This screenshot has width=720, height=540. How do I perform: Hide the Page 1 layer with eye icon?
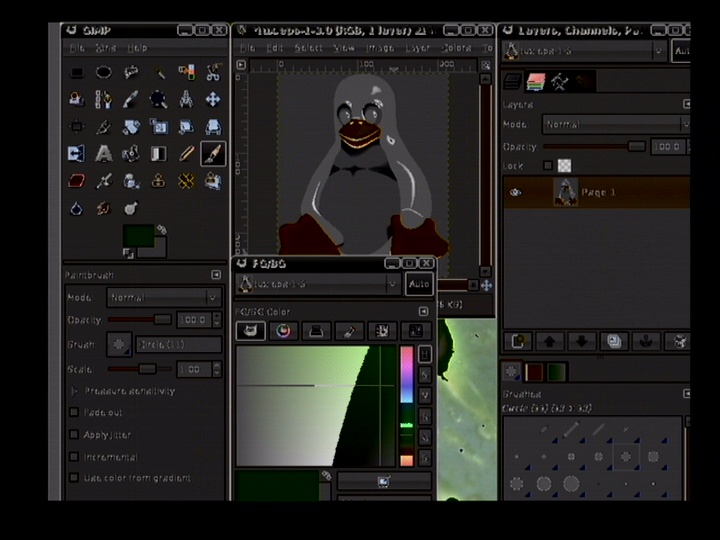pos(515,193)
